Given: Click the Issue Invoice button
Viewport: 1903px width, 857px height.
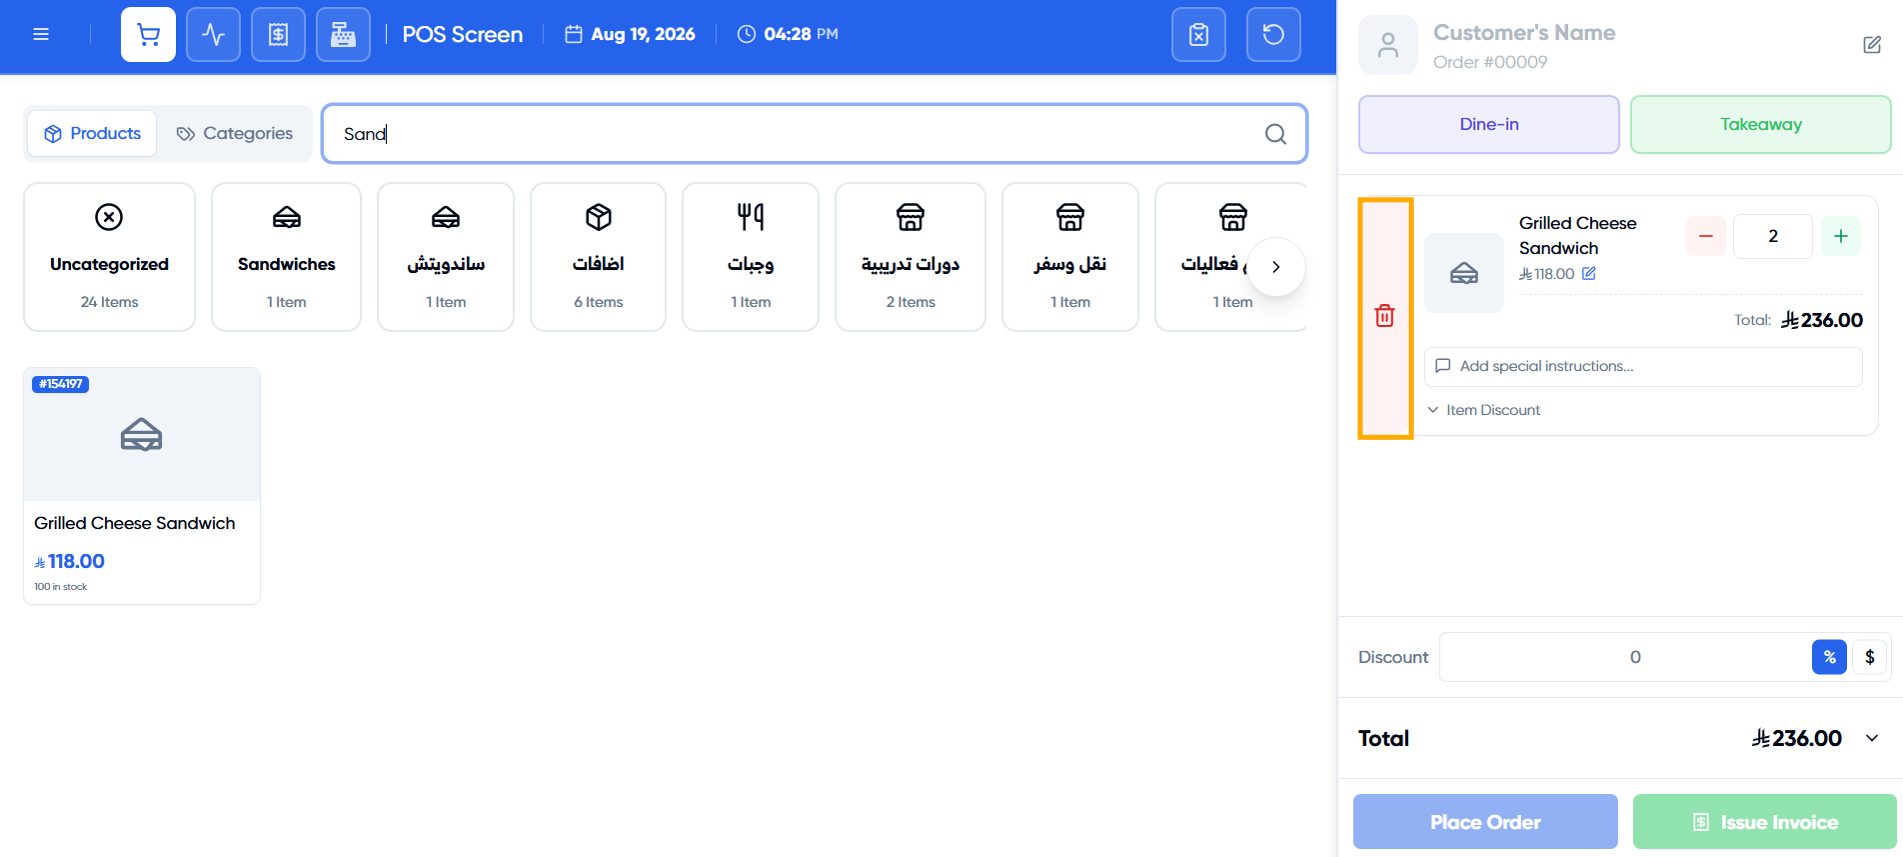Looking at the screenshot, I should (x=1764, y=822).
